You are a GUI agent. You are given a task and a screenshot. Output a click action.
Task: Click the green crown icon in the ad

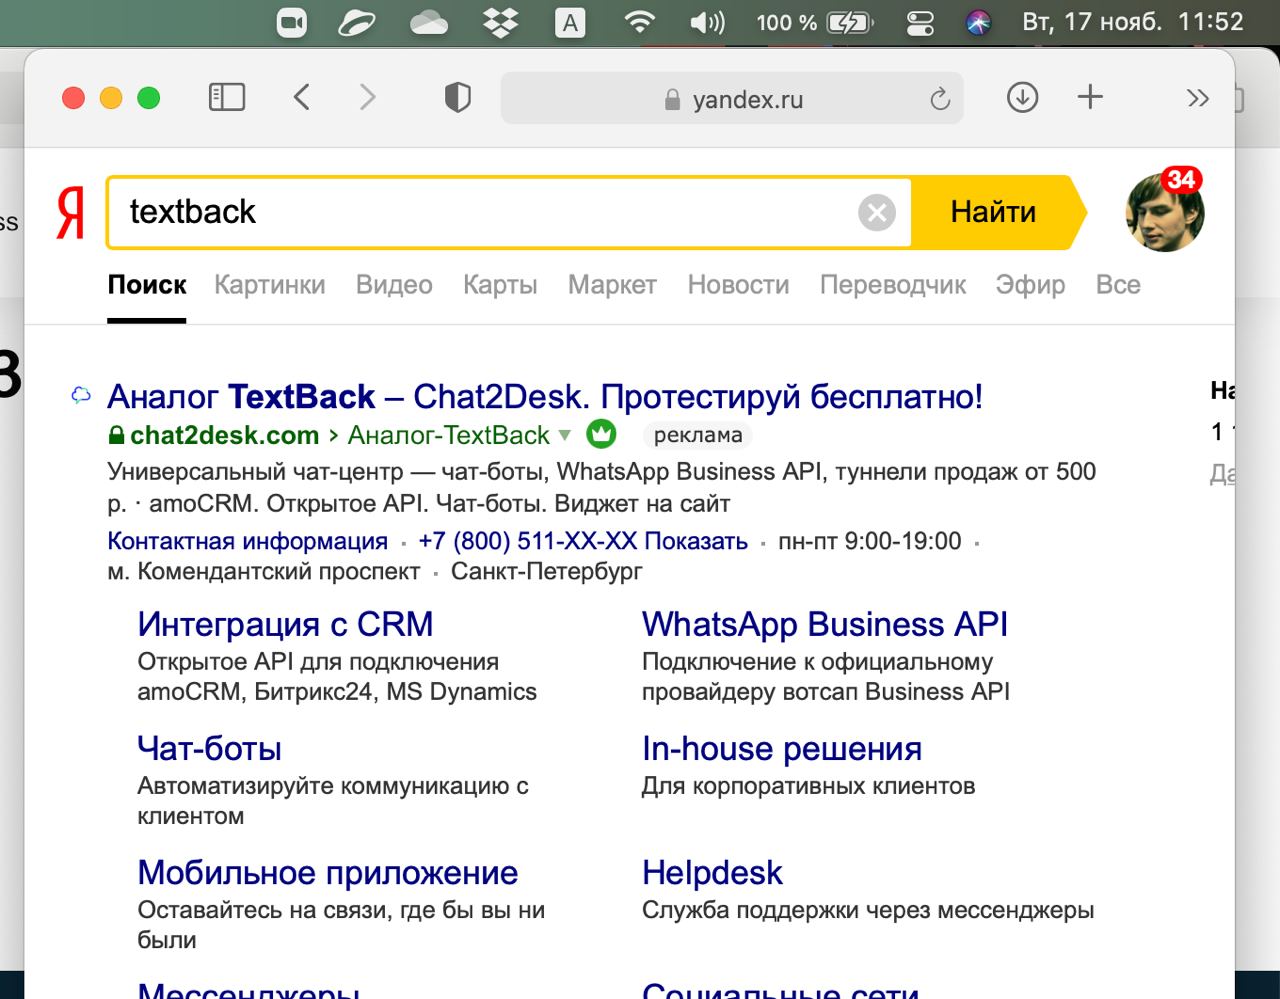(601, 434)
